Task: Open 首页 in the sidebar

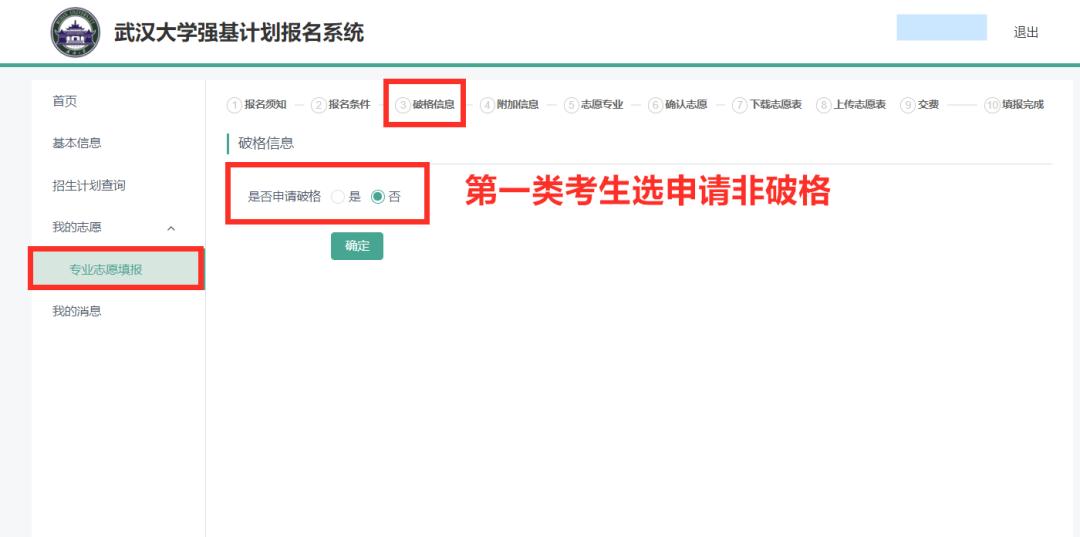Action: point(65,101)
